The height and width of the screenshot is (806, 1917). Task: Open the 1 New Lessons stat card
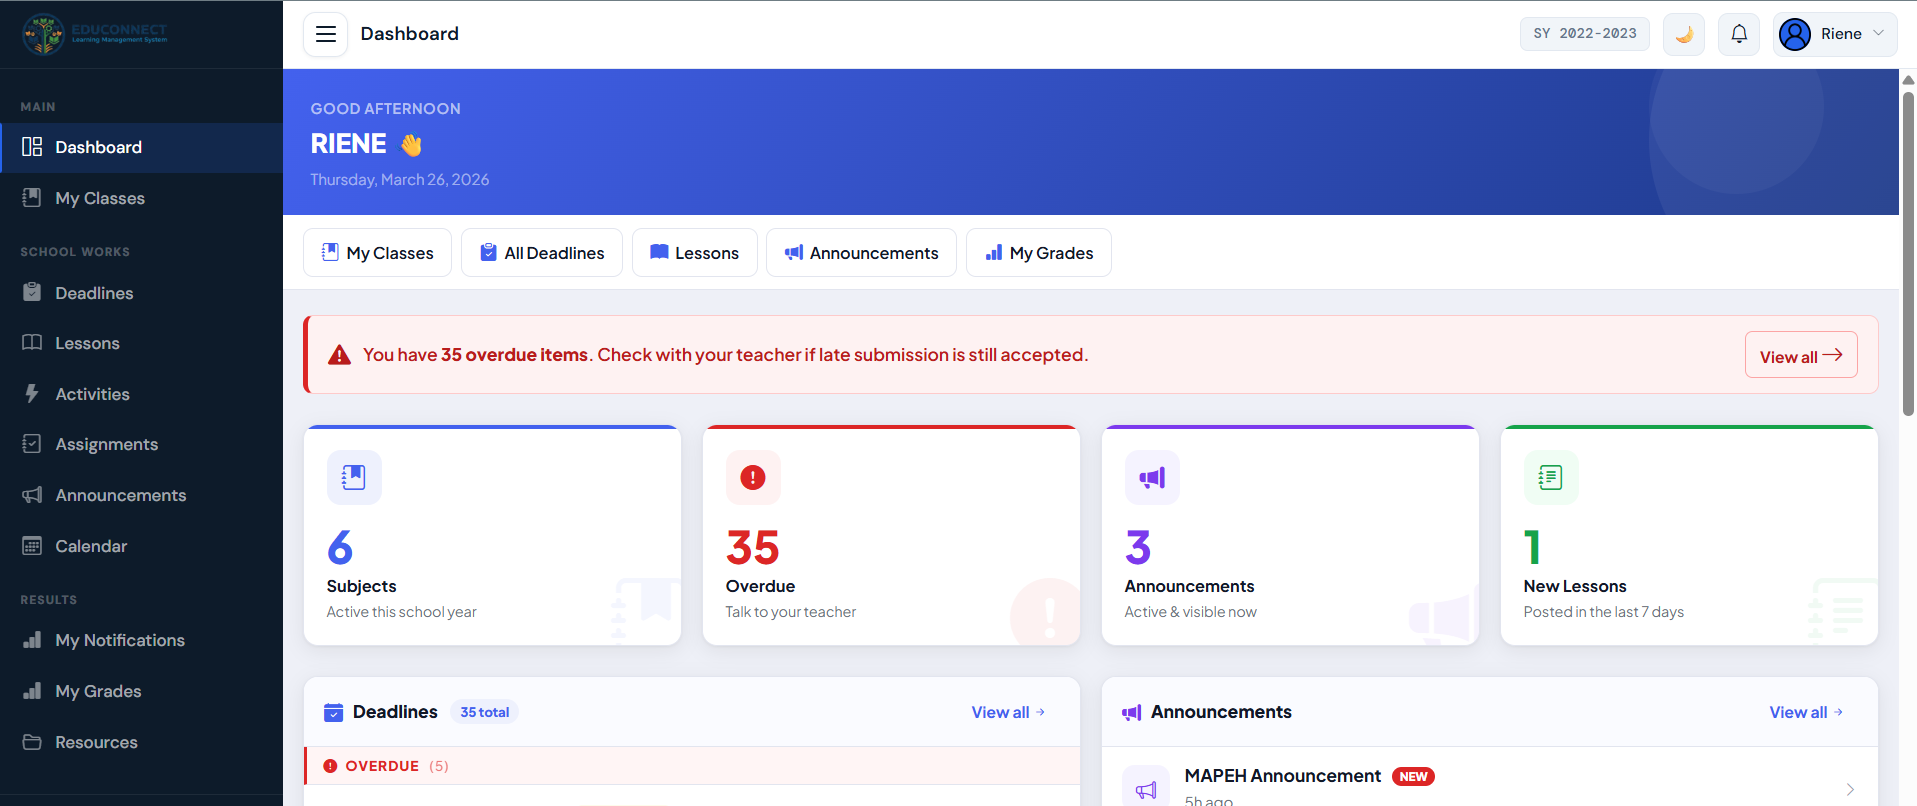(1689, 535)
